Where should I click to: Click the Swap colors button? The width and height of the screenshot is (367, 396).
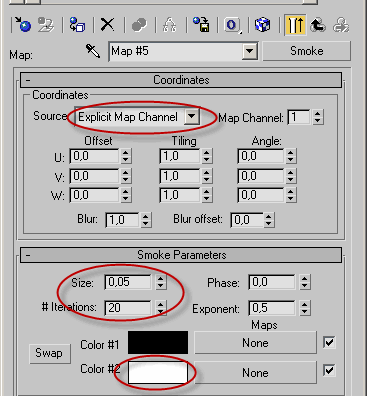click(x=49, y=353)
